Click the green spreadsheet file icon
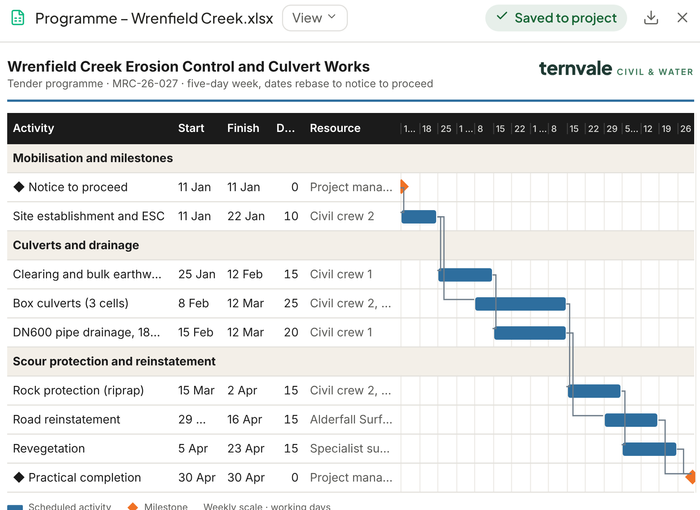 [x=18, y=18]
